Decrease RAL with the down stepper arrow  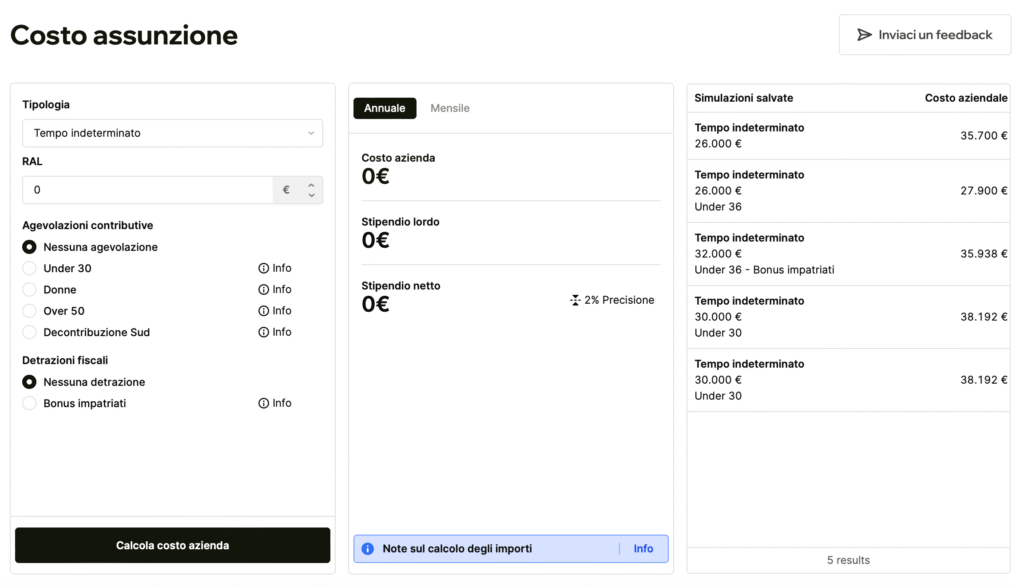(312, 195)
